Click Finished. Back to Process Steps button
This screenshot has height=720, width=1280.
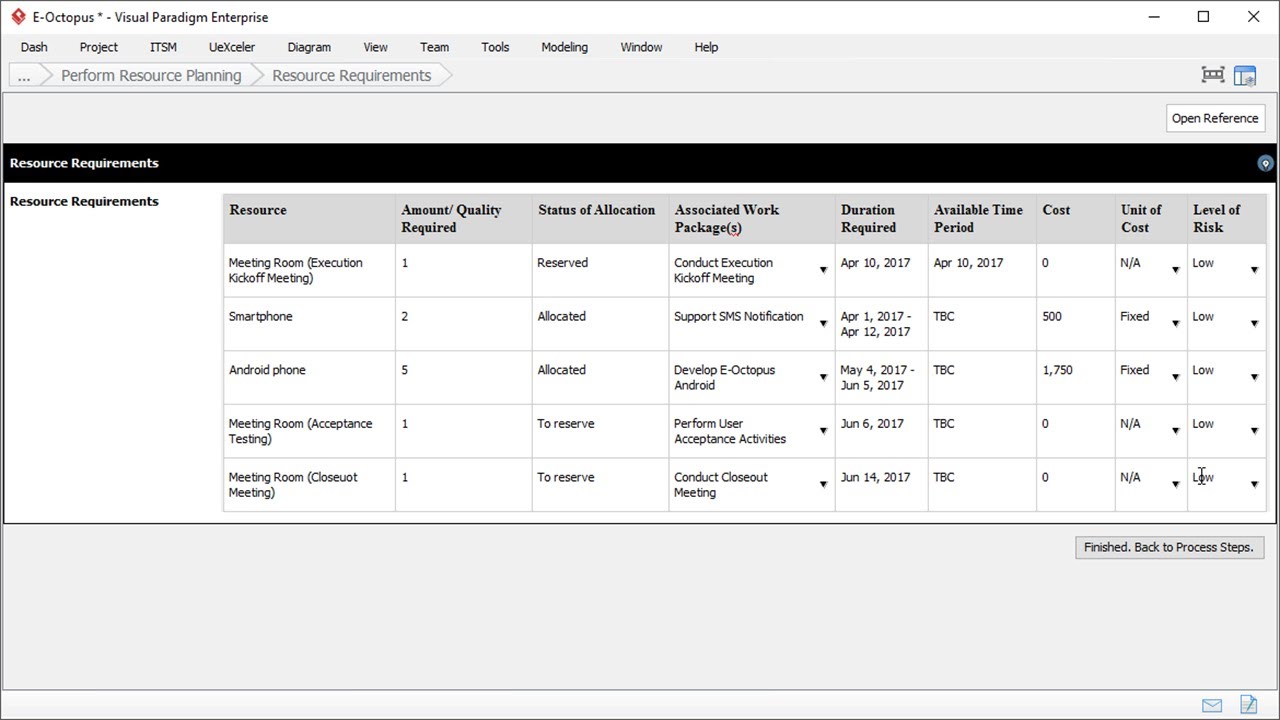pos(1169,547)
